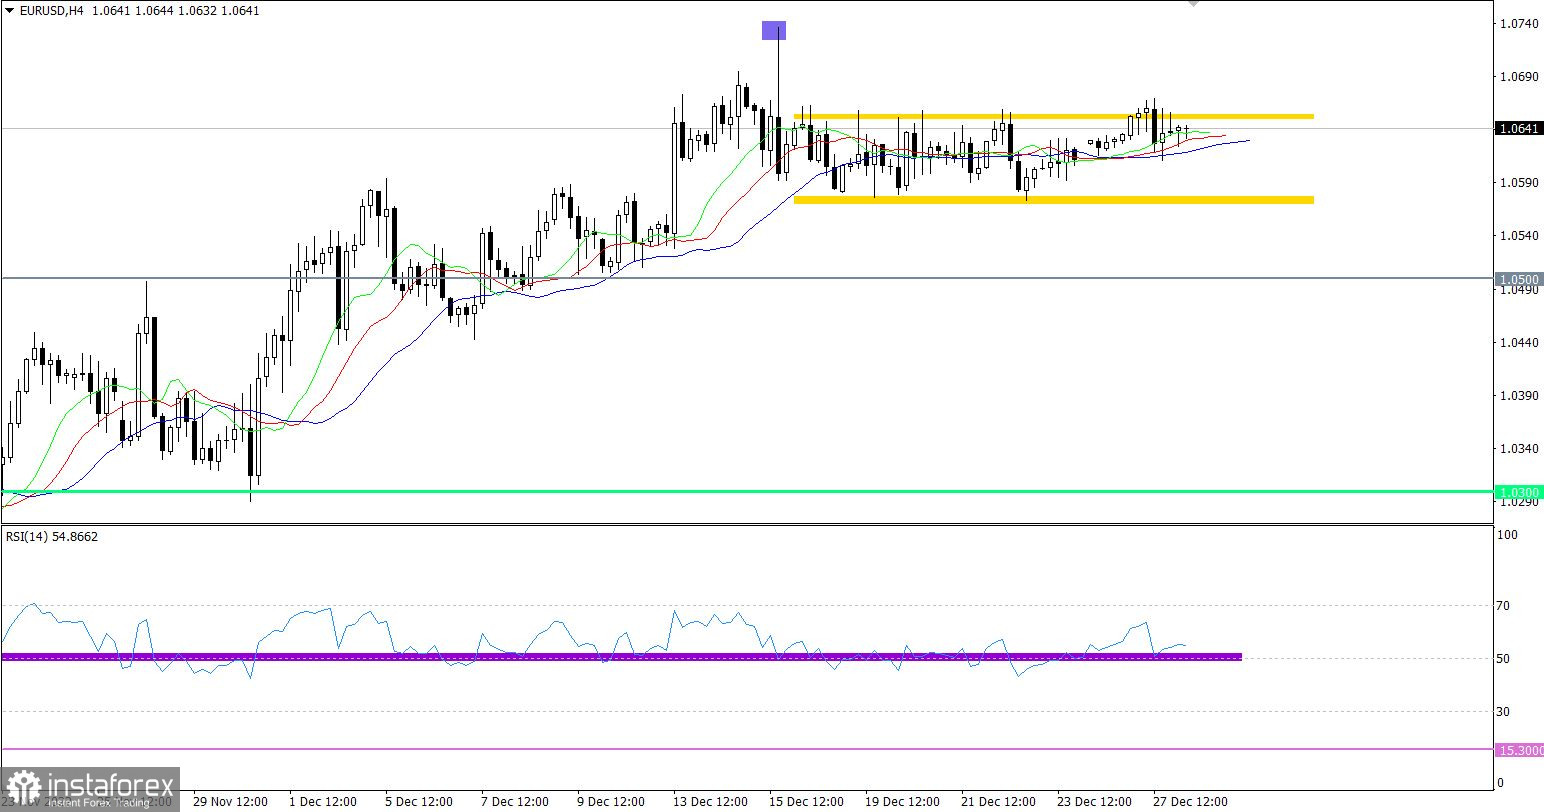Open the EURUSD,H4 chart menu triangle
1544x812 pixels.
(x=8, y=10)
